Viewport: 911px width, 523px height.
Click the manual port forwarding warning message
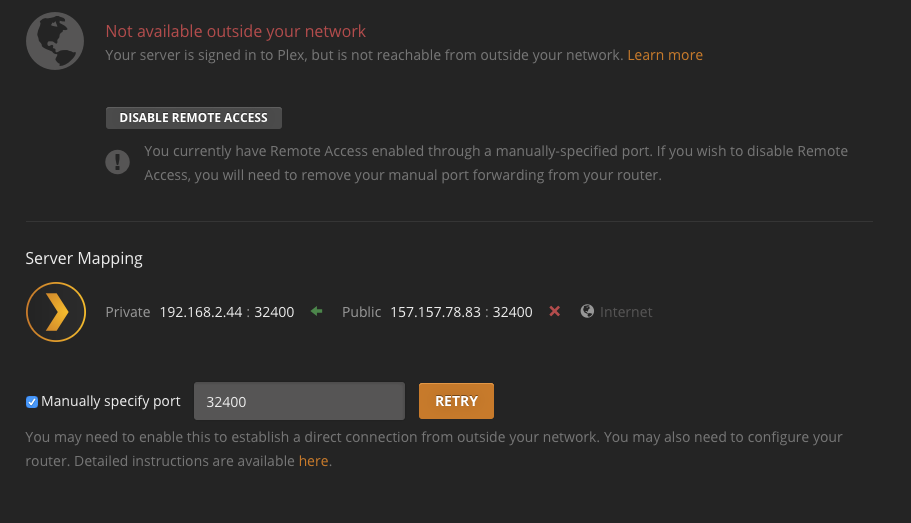496,163
